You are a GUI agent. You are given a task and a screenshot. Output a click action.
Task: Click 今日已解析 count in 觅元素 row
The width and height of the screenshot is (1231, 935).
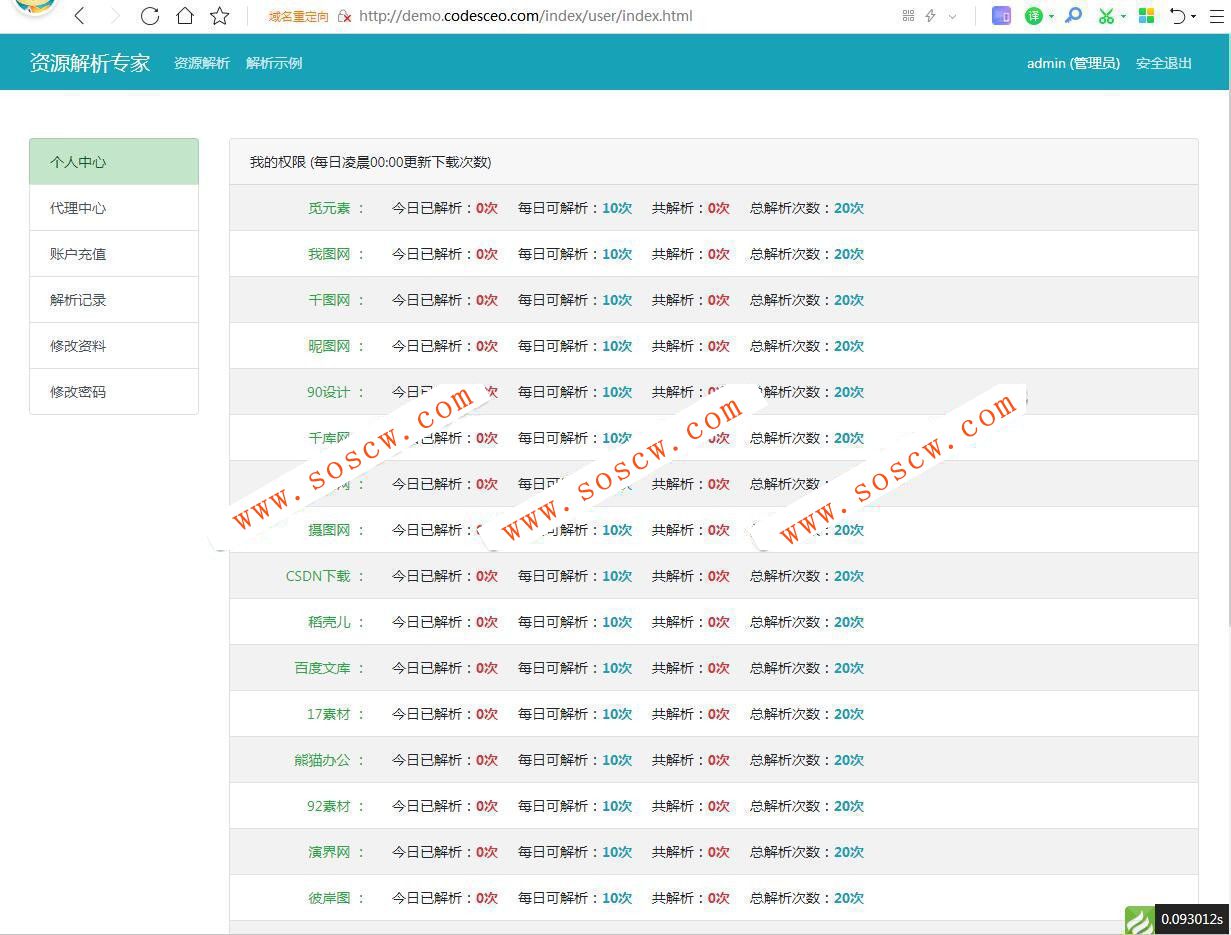[445, 208]
